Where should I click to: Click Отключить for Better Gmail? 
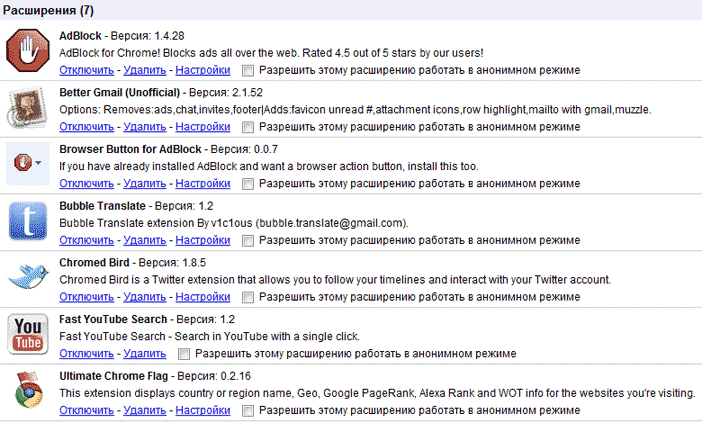(x=86, y=127)
